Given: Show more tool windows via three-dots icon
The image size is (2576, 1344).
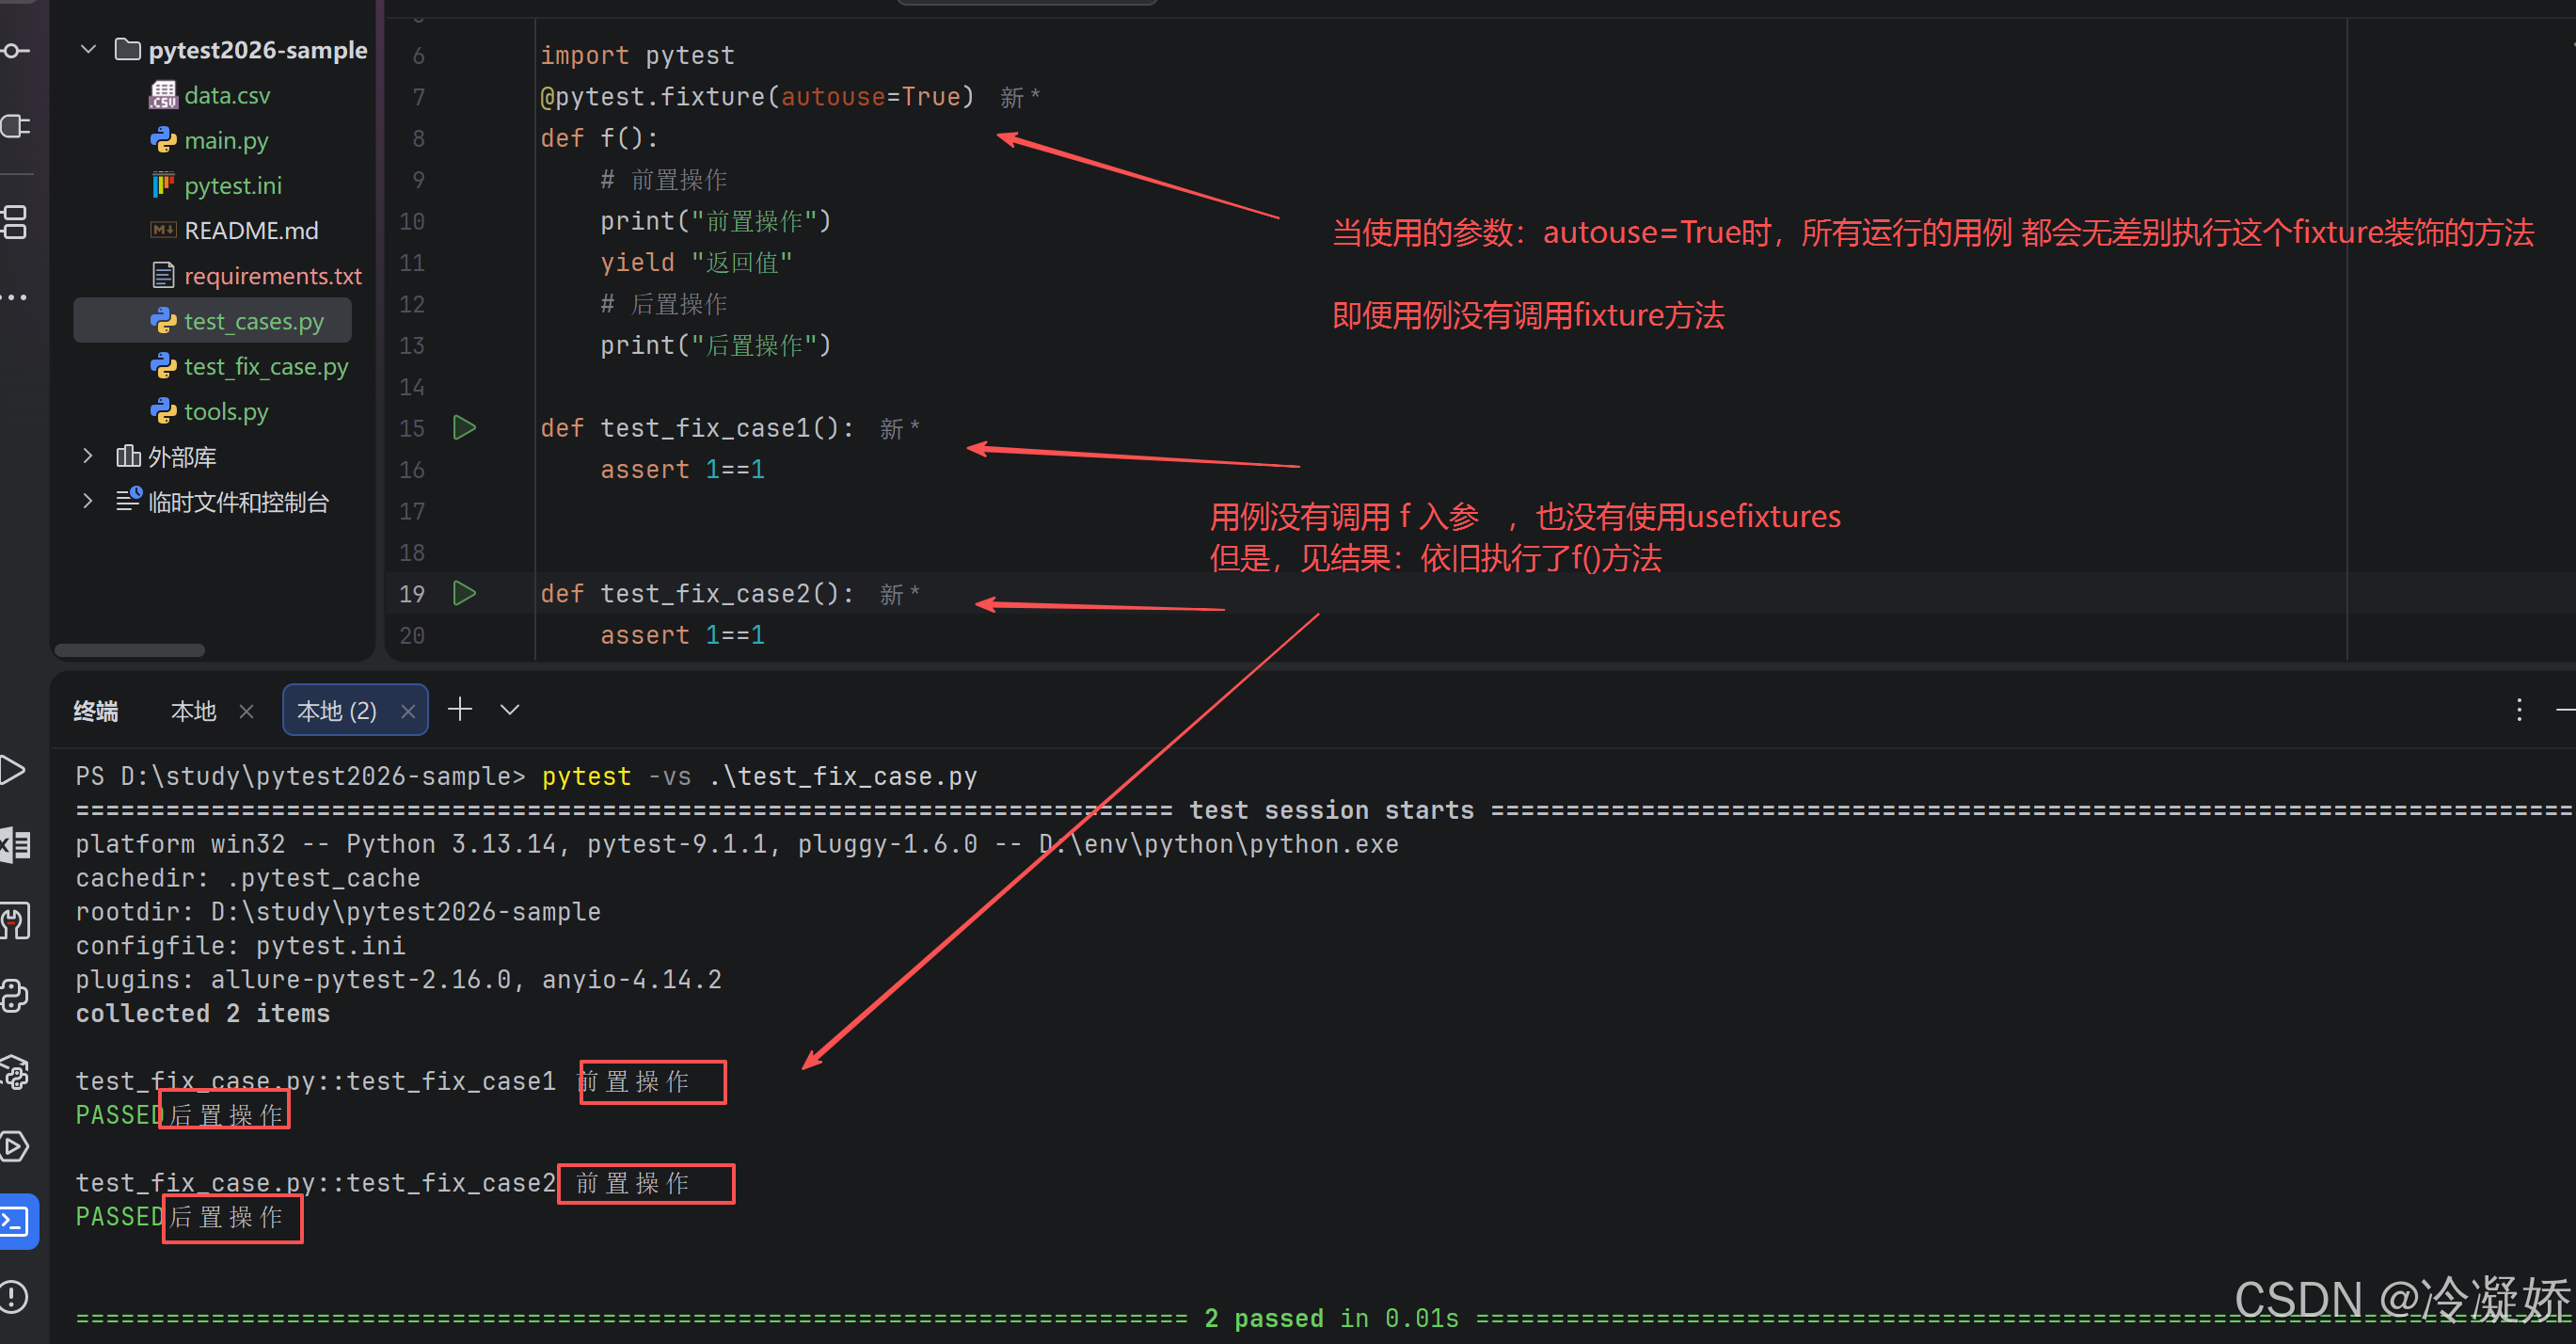Looking at the screenshot, I should 15,297.
